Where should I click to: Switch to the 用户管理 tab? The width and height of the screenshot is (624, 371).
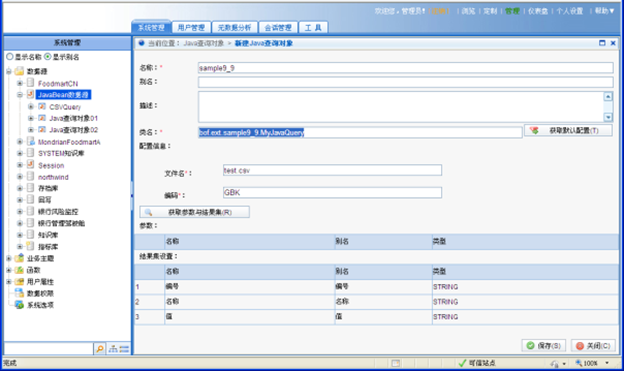191,27
